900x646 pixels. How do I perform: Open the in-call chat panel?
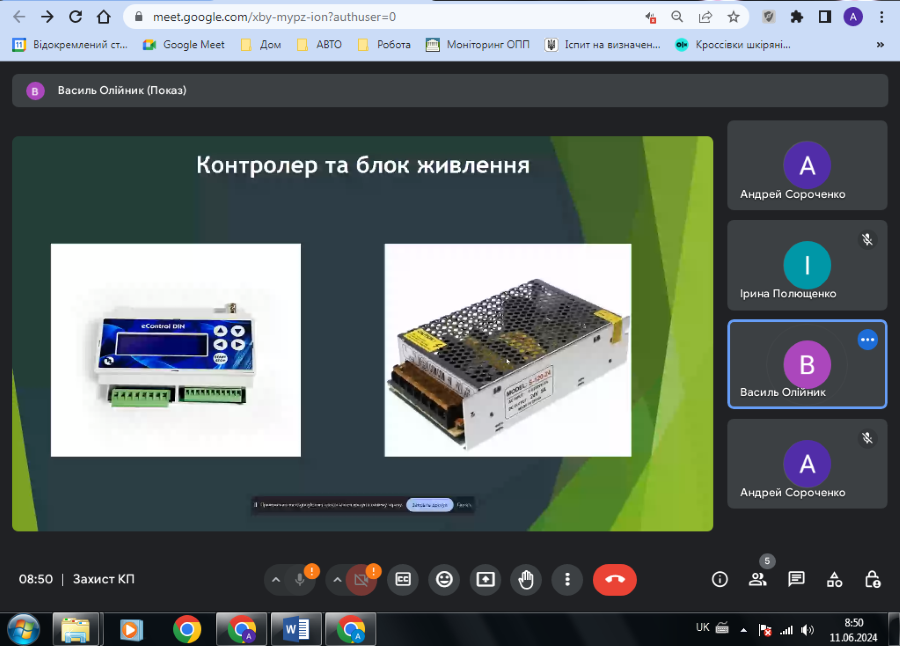pyautogui.click(x=796, y=579)
